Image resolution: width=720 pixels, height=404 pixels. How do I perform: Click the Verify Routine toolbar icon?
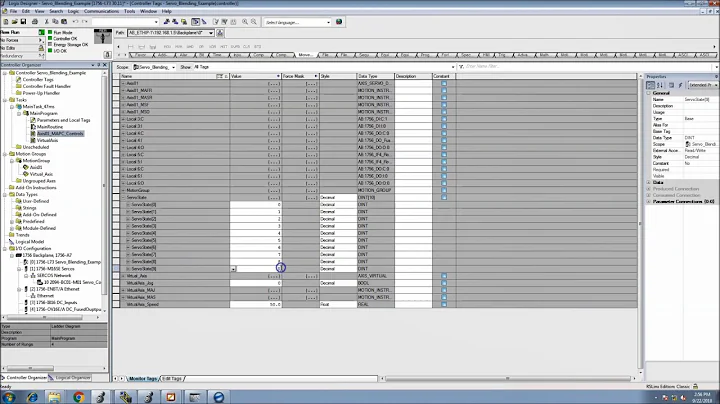click(216, 22)
